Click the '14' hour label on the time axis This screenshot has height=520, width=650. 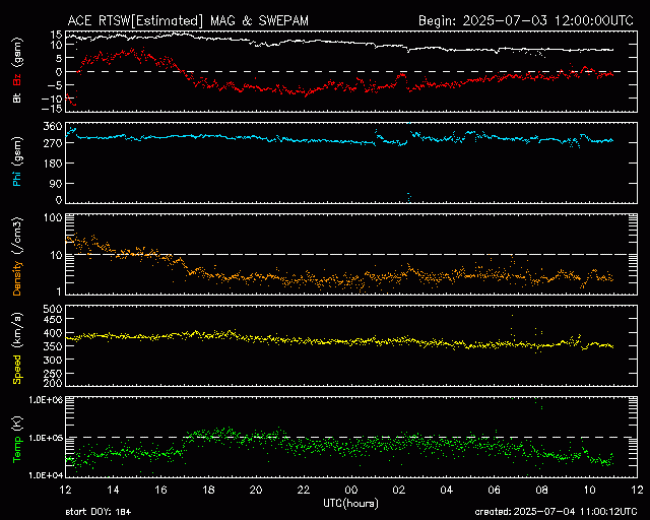point(113,490)
